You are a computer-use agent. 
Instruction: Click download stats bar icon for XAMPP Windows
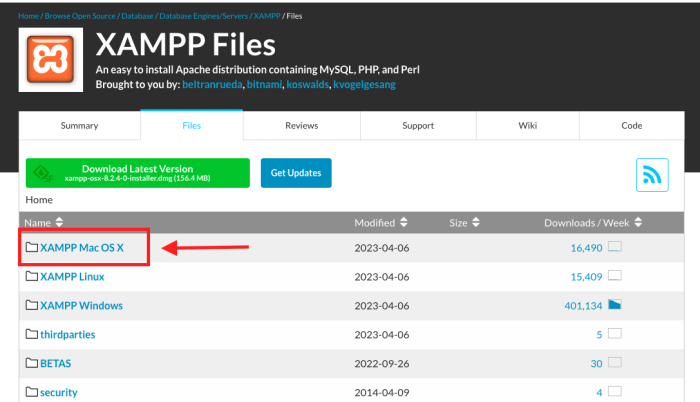point(615,305)
